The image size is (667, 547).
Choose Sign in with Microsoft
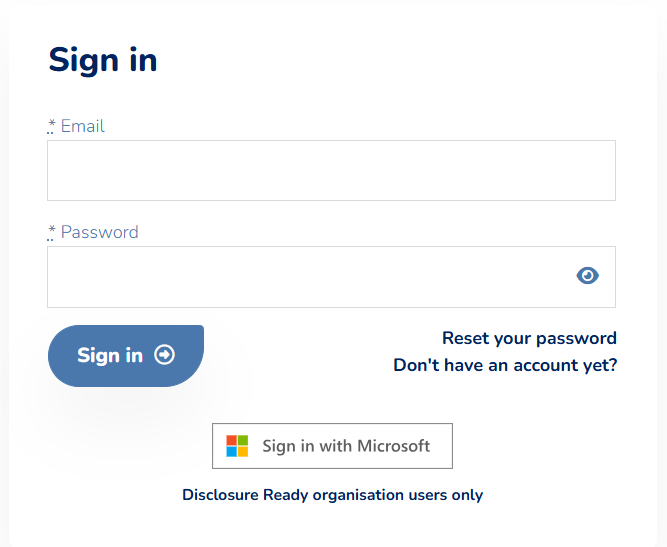coord(332,446)
